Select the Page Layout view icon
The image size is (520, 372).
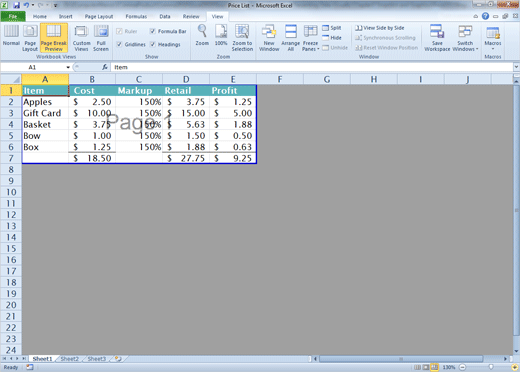coord(30,37)
